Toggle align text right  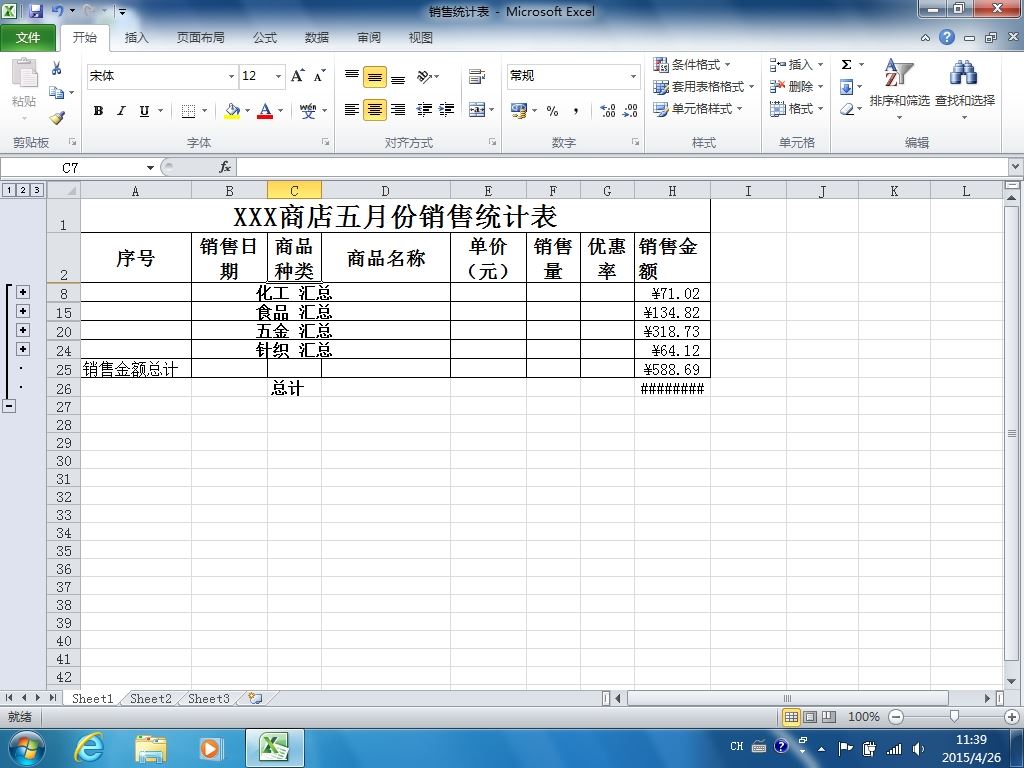point(398,110)
